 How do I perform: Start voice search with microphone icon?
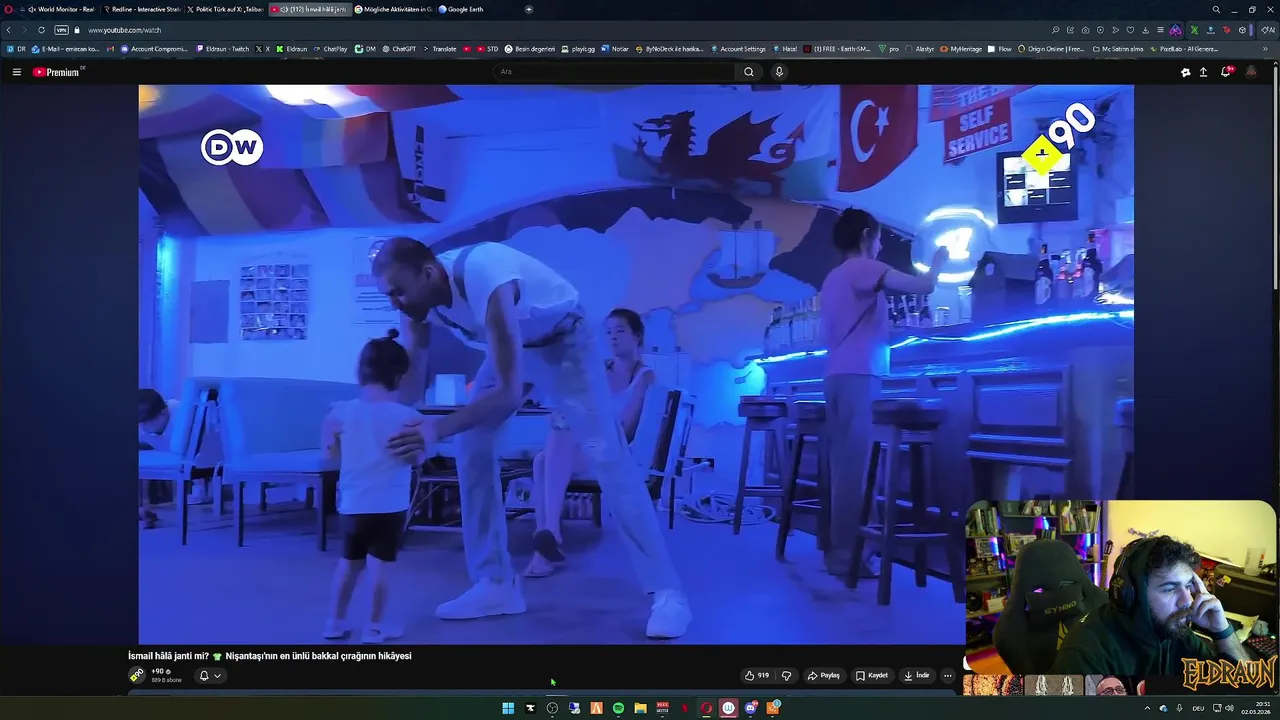[x=779, y=72]
